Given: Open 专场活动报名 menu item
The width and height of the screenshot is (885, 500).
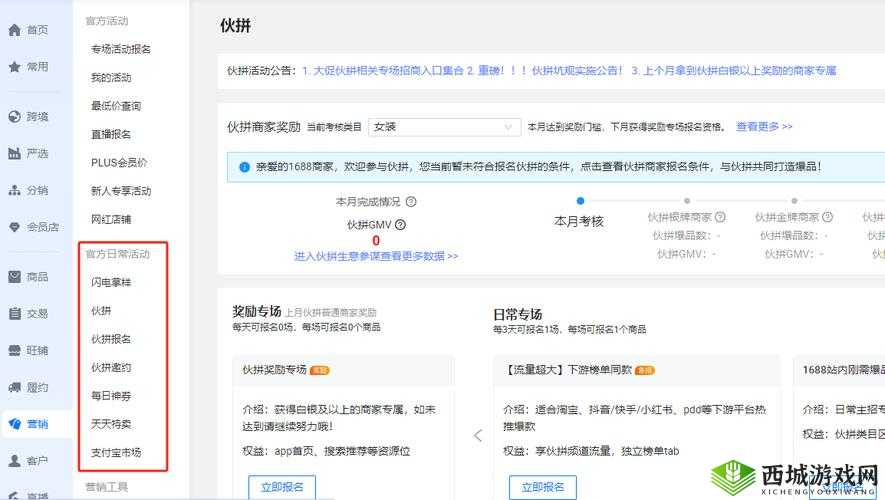Looking at the screenshot, I should pos(121,49).
